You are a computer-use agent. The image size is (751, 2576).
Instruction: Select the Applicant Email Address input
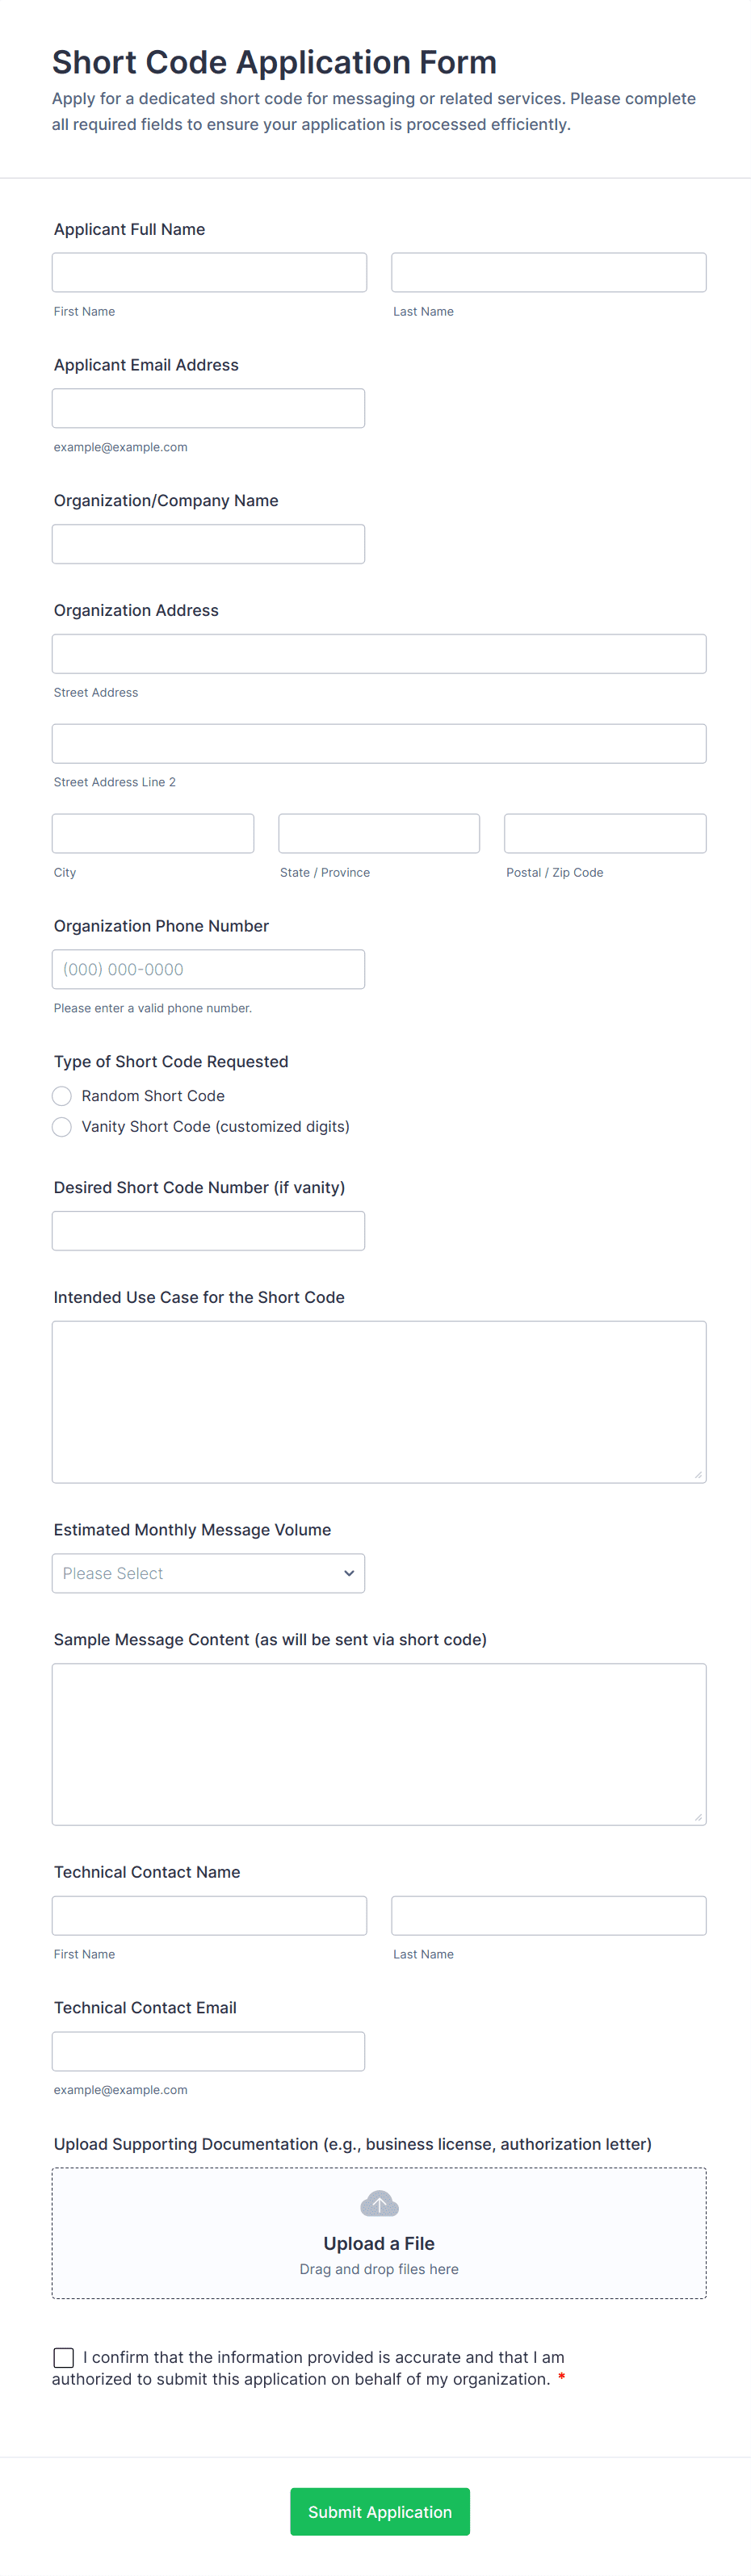click(x=208, y=408)
